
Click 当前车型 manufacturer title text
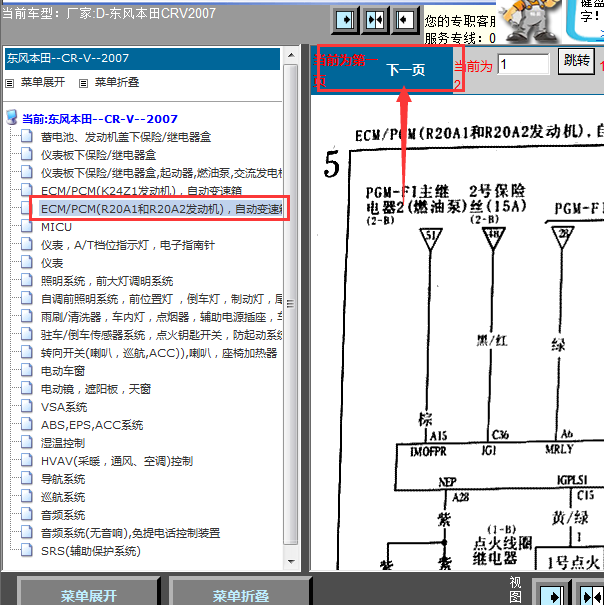(x=109, y=14)
